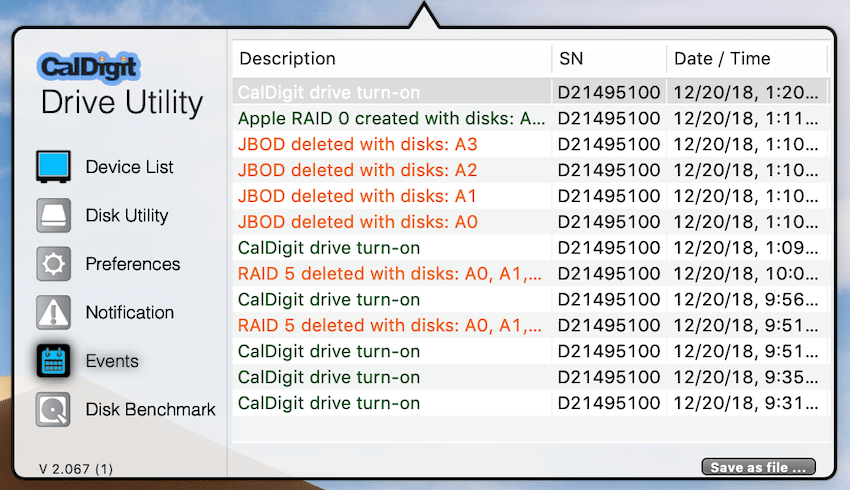The width and height of the screenshot is (850, 490).
Task: Select JBOD deleted with disks: A3 row
Action: (x=530, y=144)
